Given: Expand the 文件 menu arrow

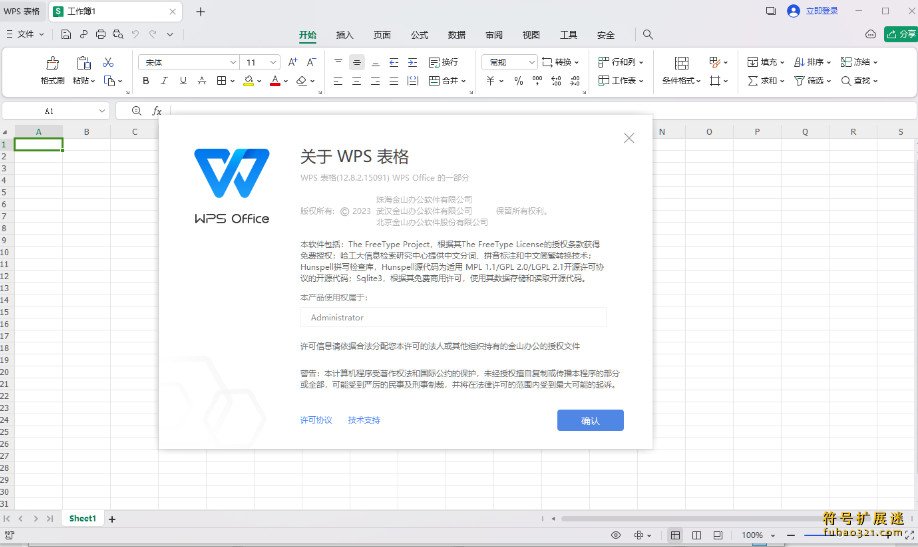Looking at the screenshot, I should (x=42, y=35).
